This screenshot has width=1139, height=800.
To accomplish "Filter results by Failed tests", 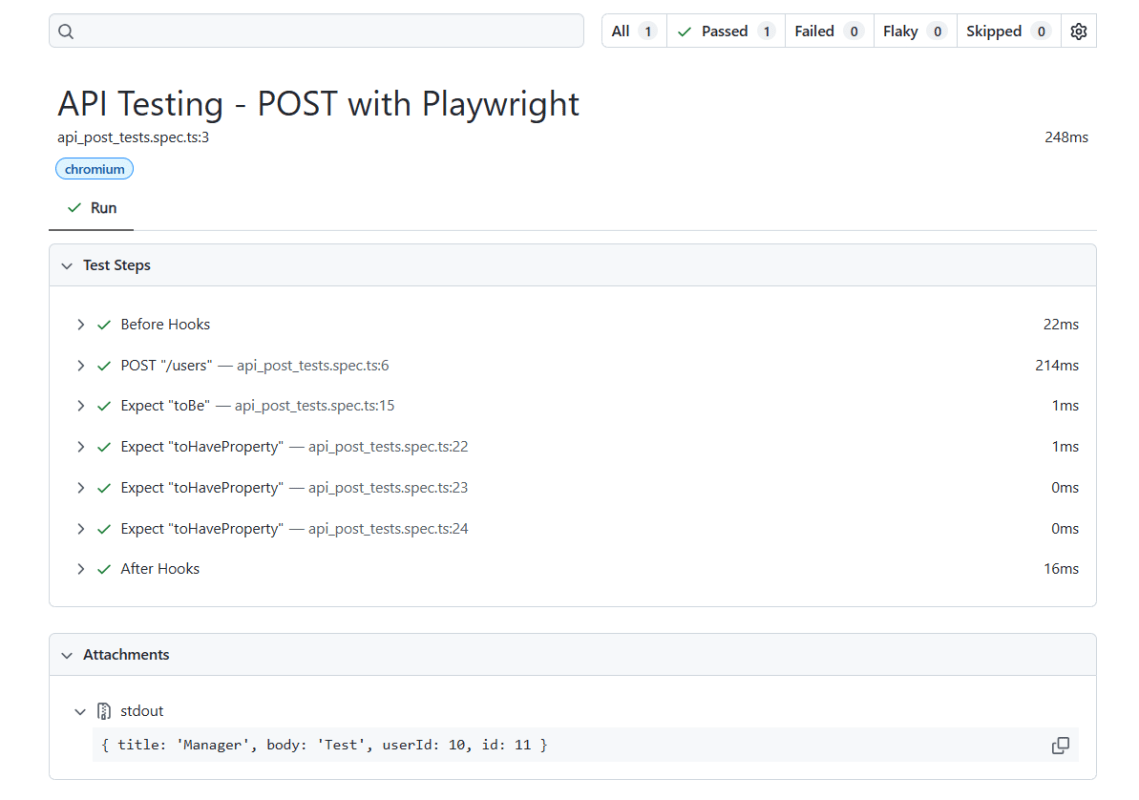I will pos(828,31).
